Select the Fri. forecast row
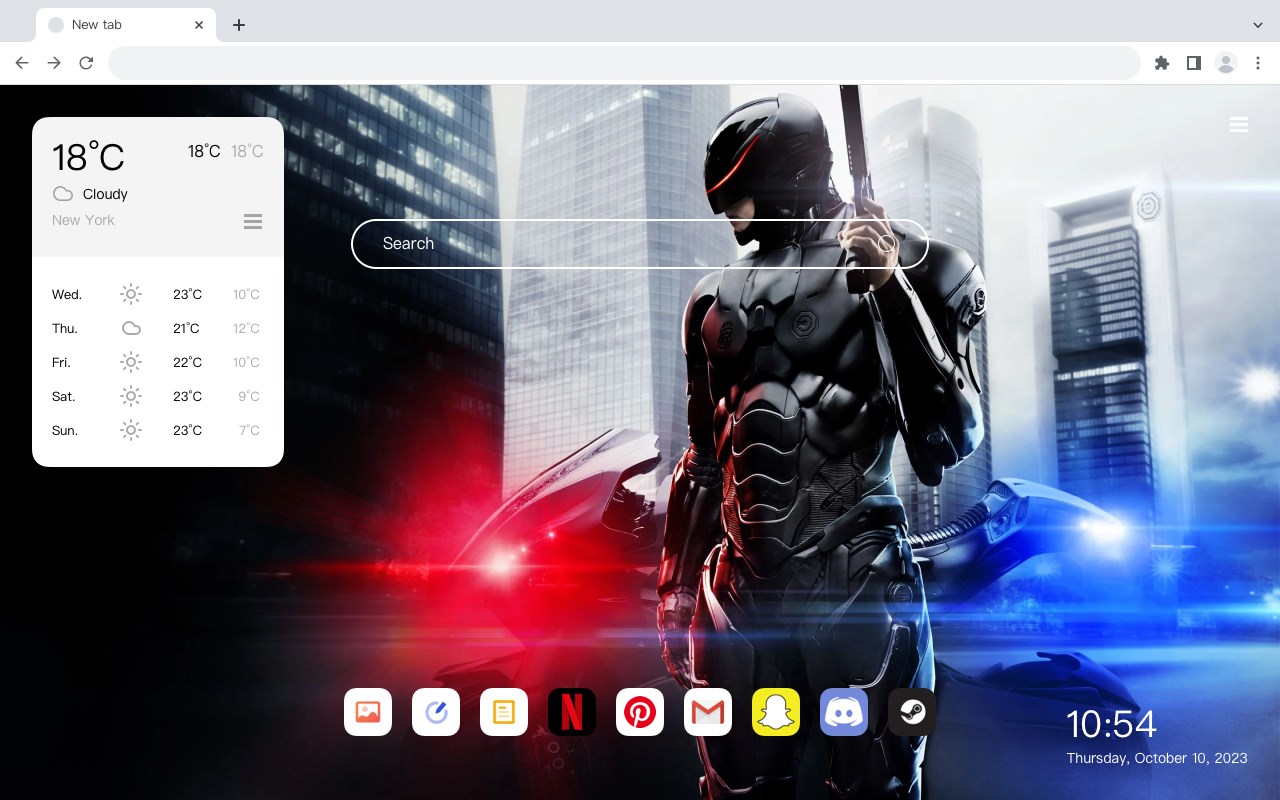Image resolution: width=1280 pixels, height=800 pixels. pos(158,362)
